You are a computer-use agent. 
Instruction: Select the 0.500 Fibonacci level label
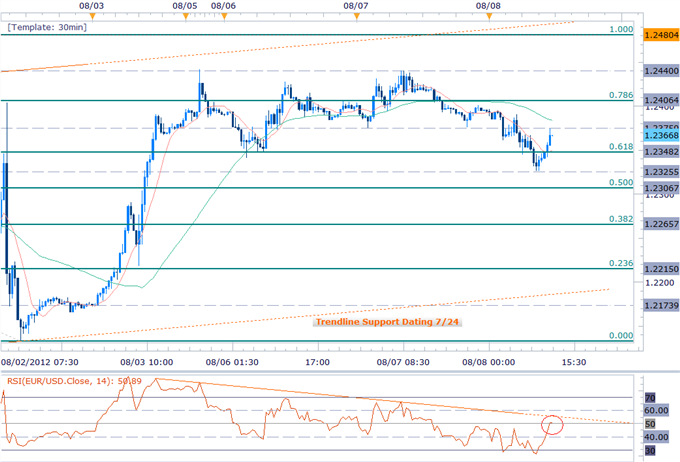pos(621,183)
